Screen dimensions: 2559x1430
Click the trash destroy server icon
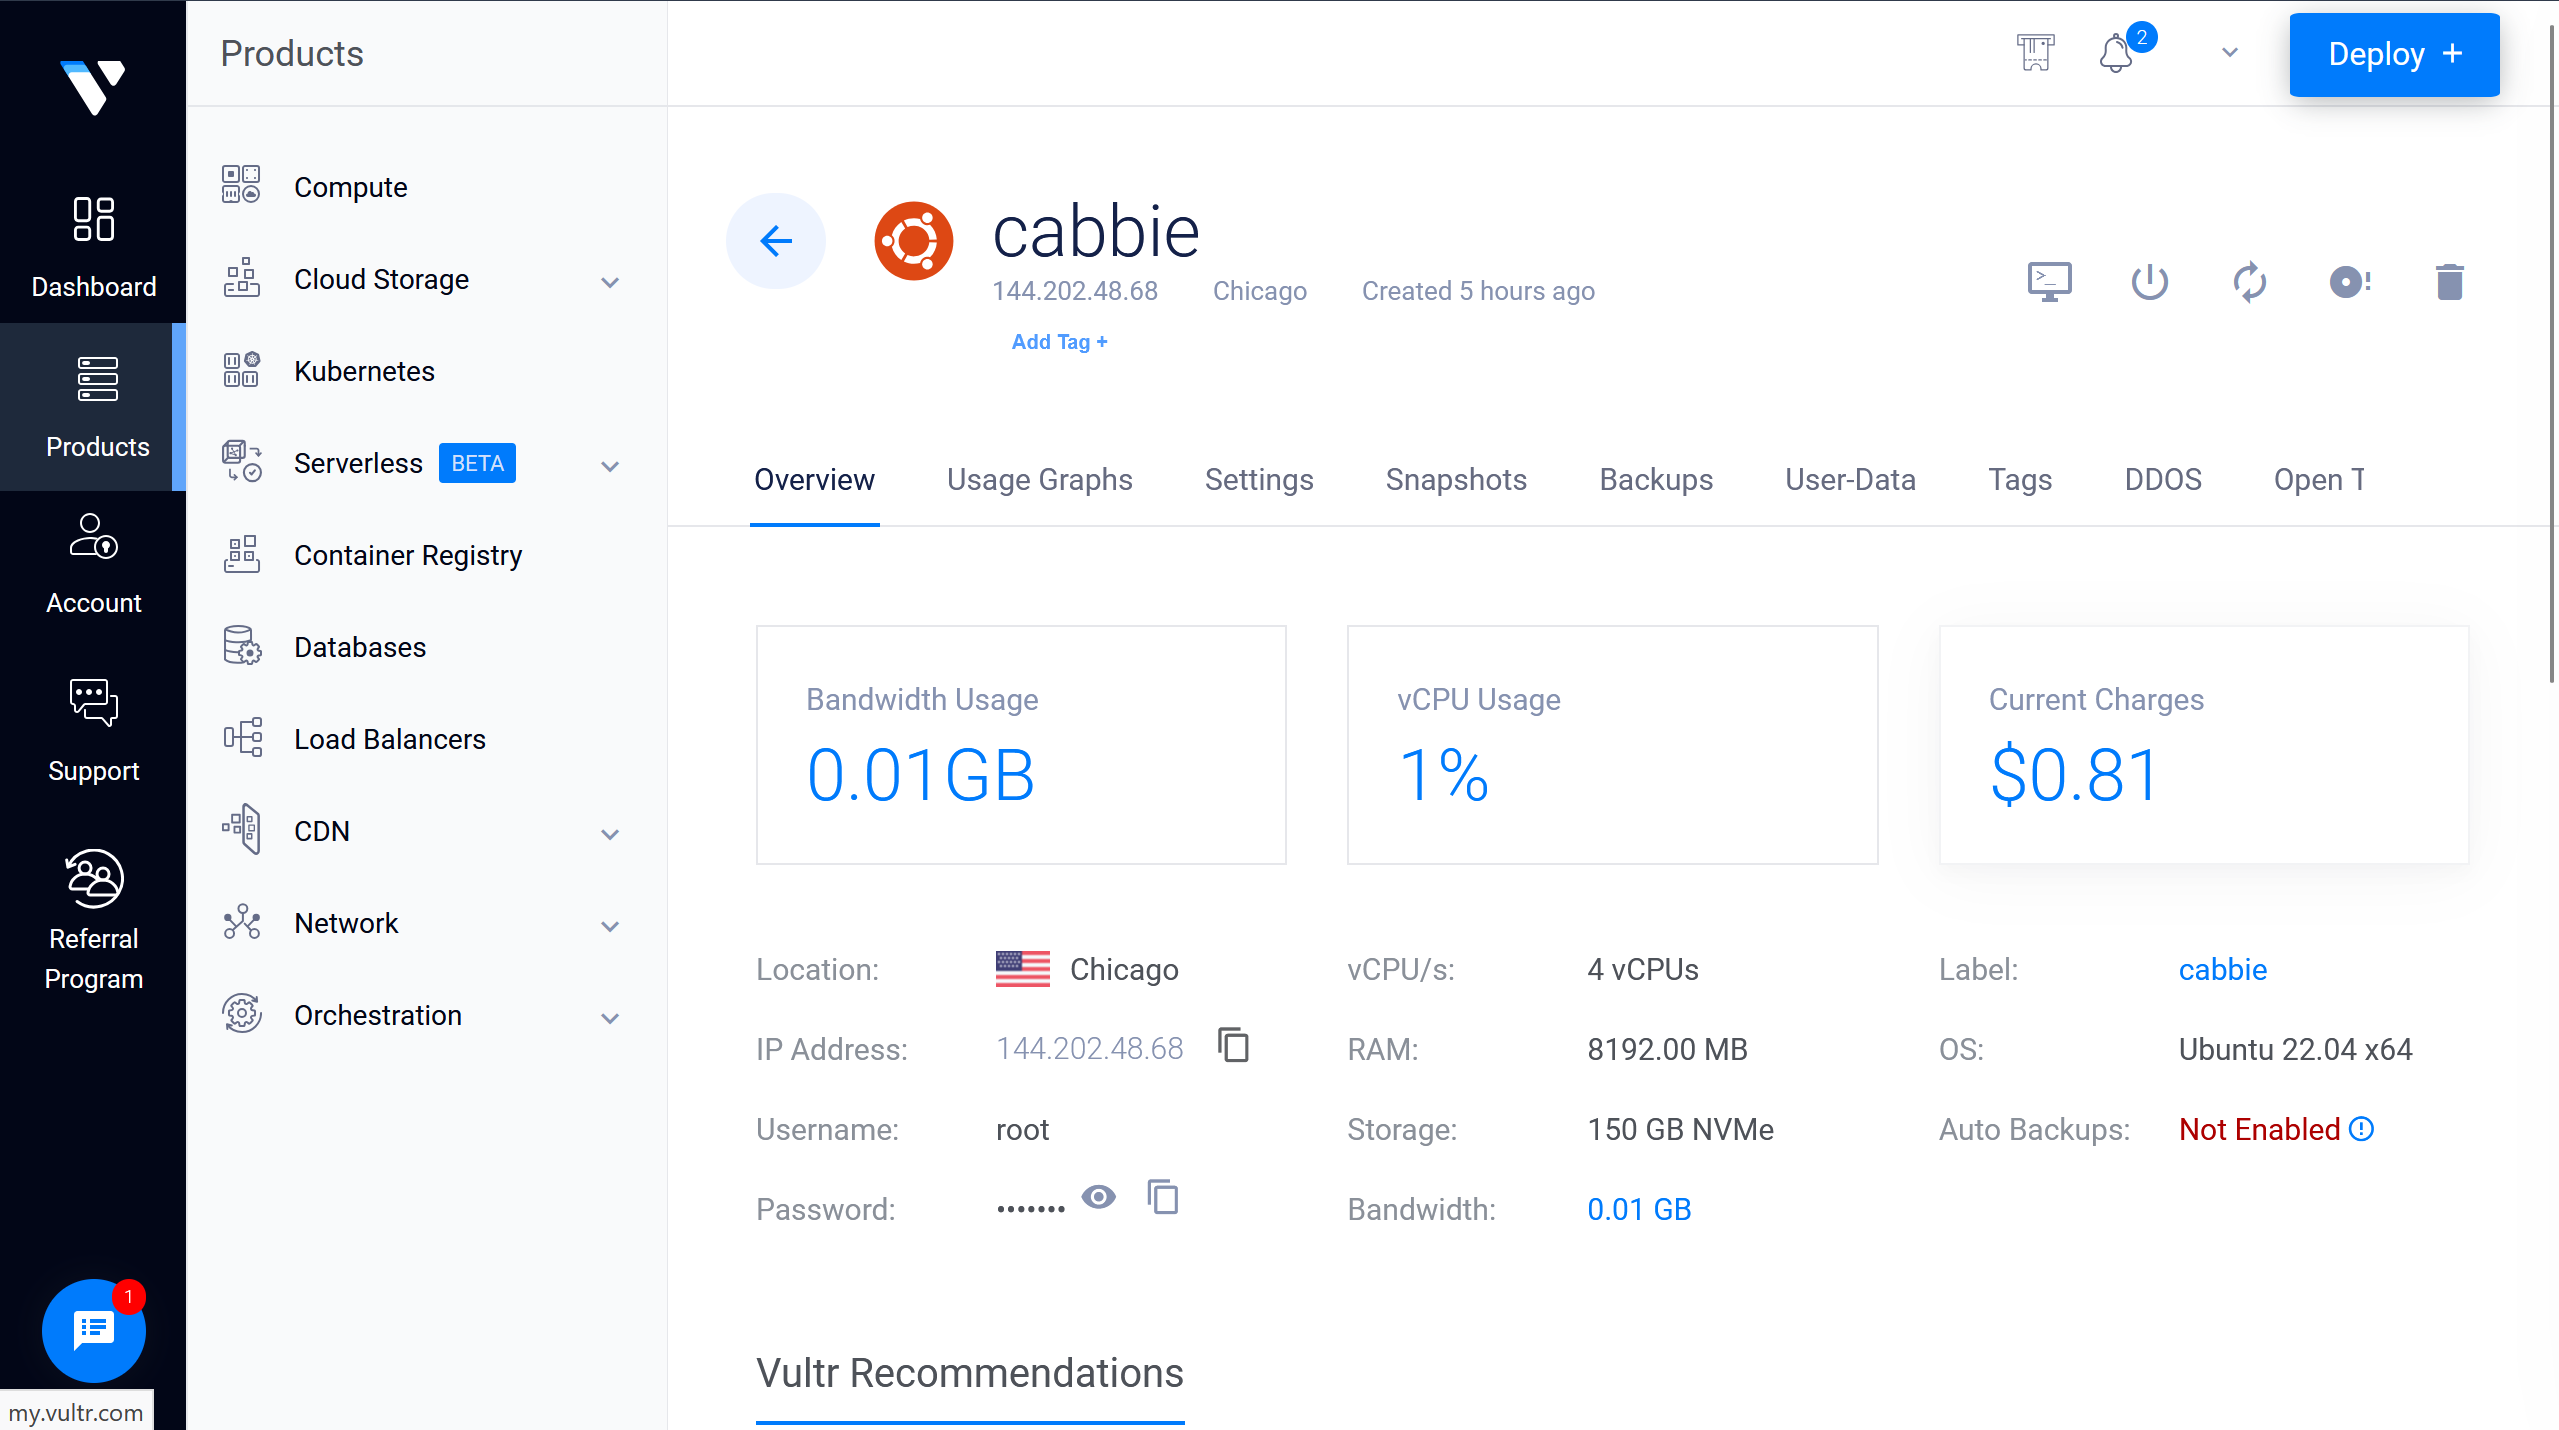[2449, 282]
